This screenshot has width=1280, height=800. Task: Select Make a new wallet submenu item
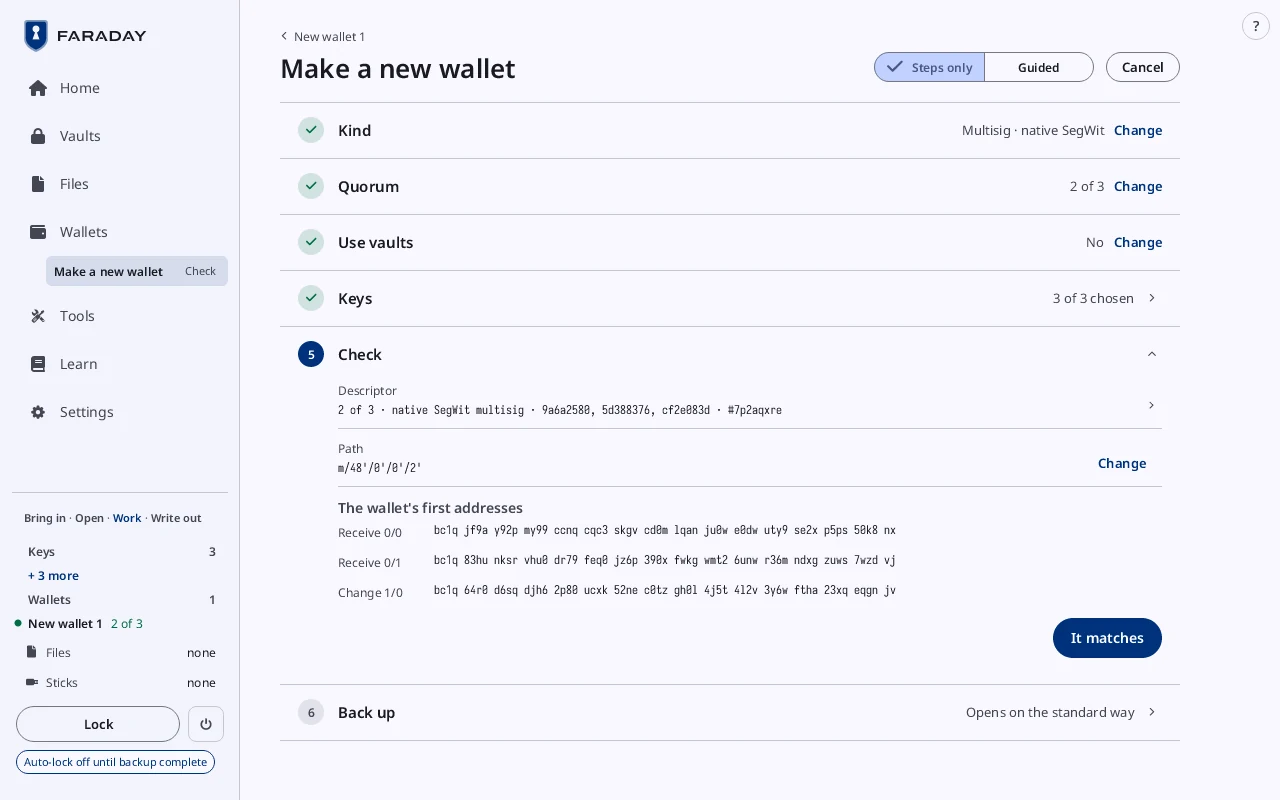click(x=137, y=271)
